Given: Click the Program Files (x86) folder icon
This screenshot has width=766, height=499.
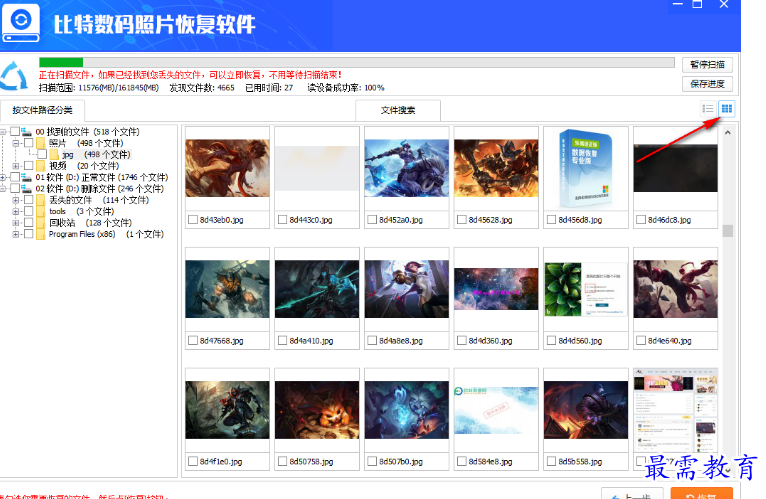Looking at the screenshot, I should (x=41, y=234).
